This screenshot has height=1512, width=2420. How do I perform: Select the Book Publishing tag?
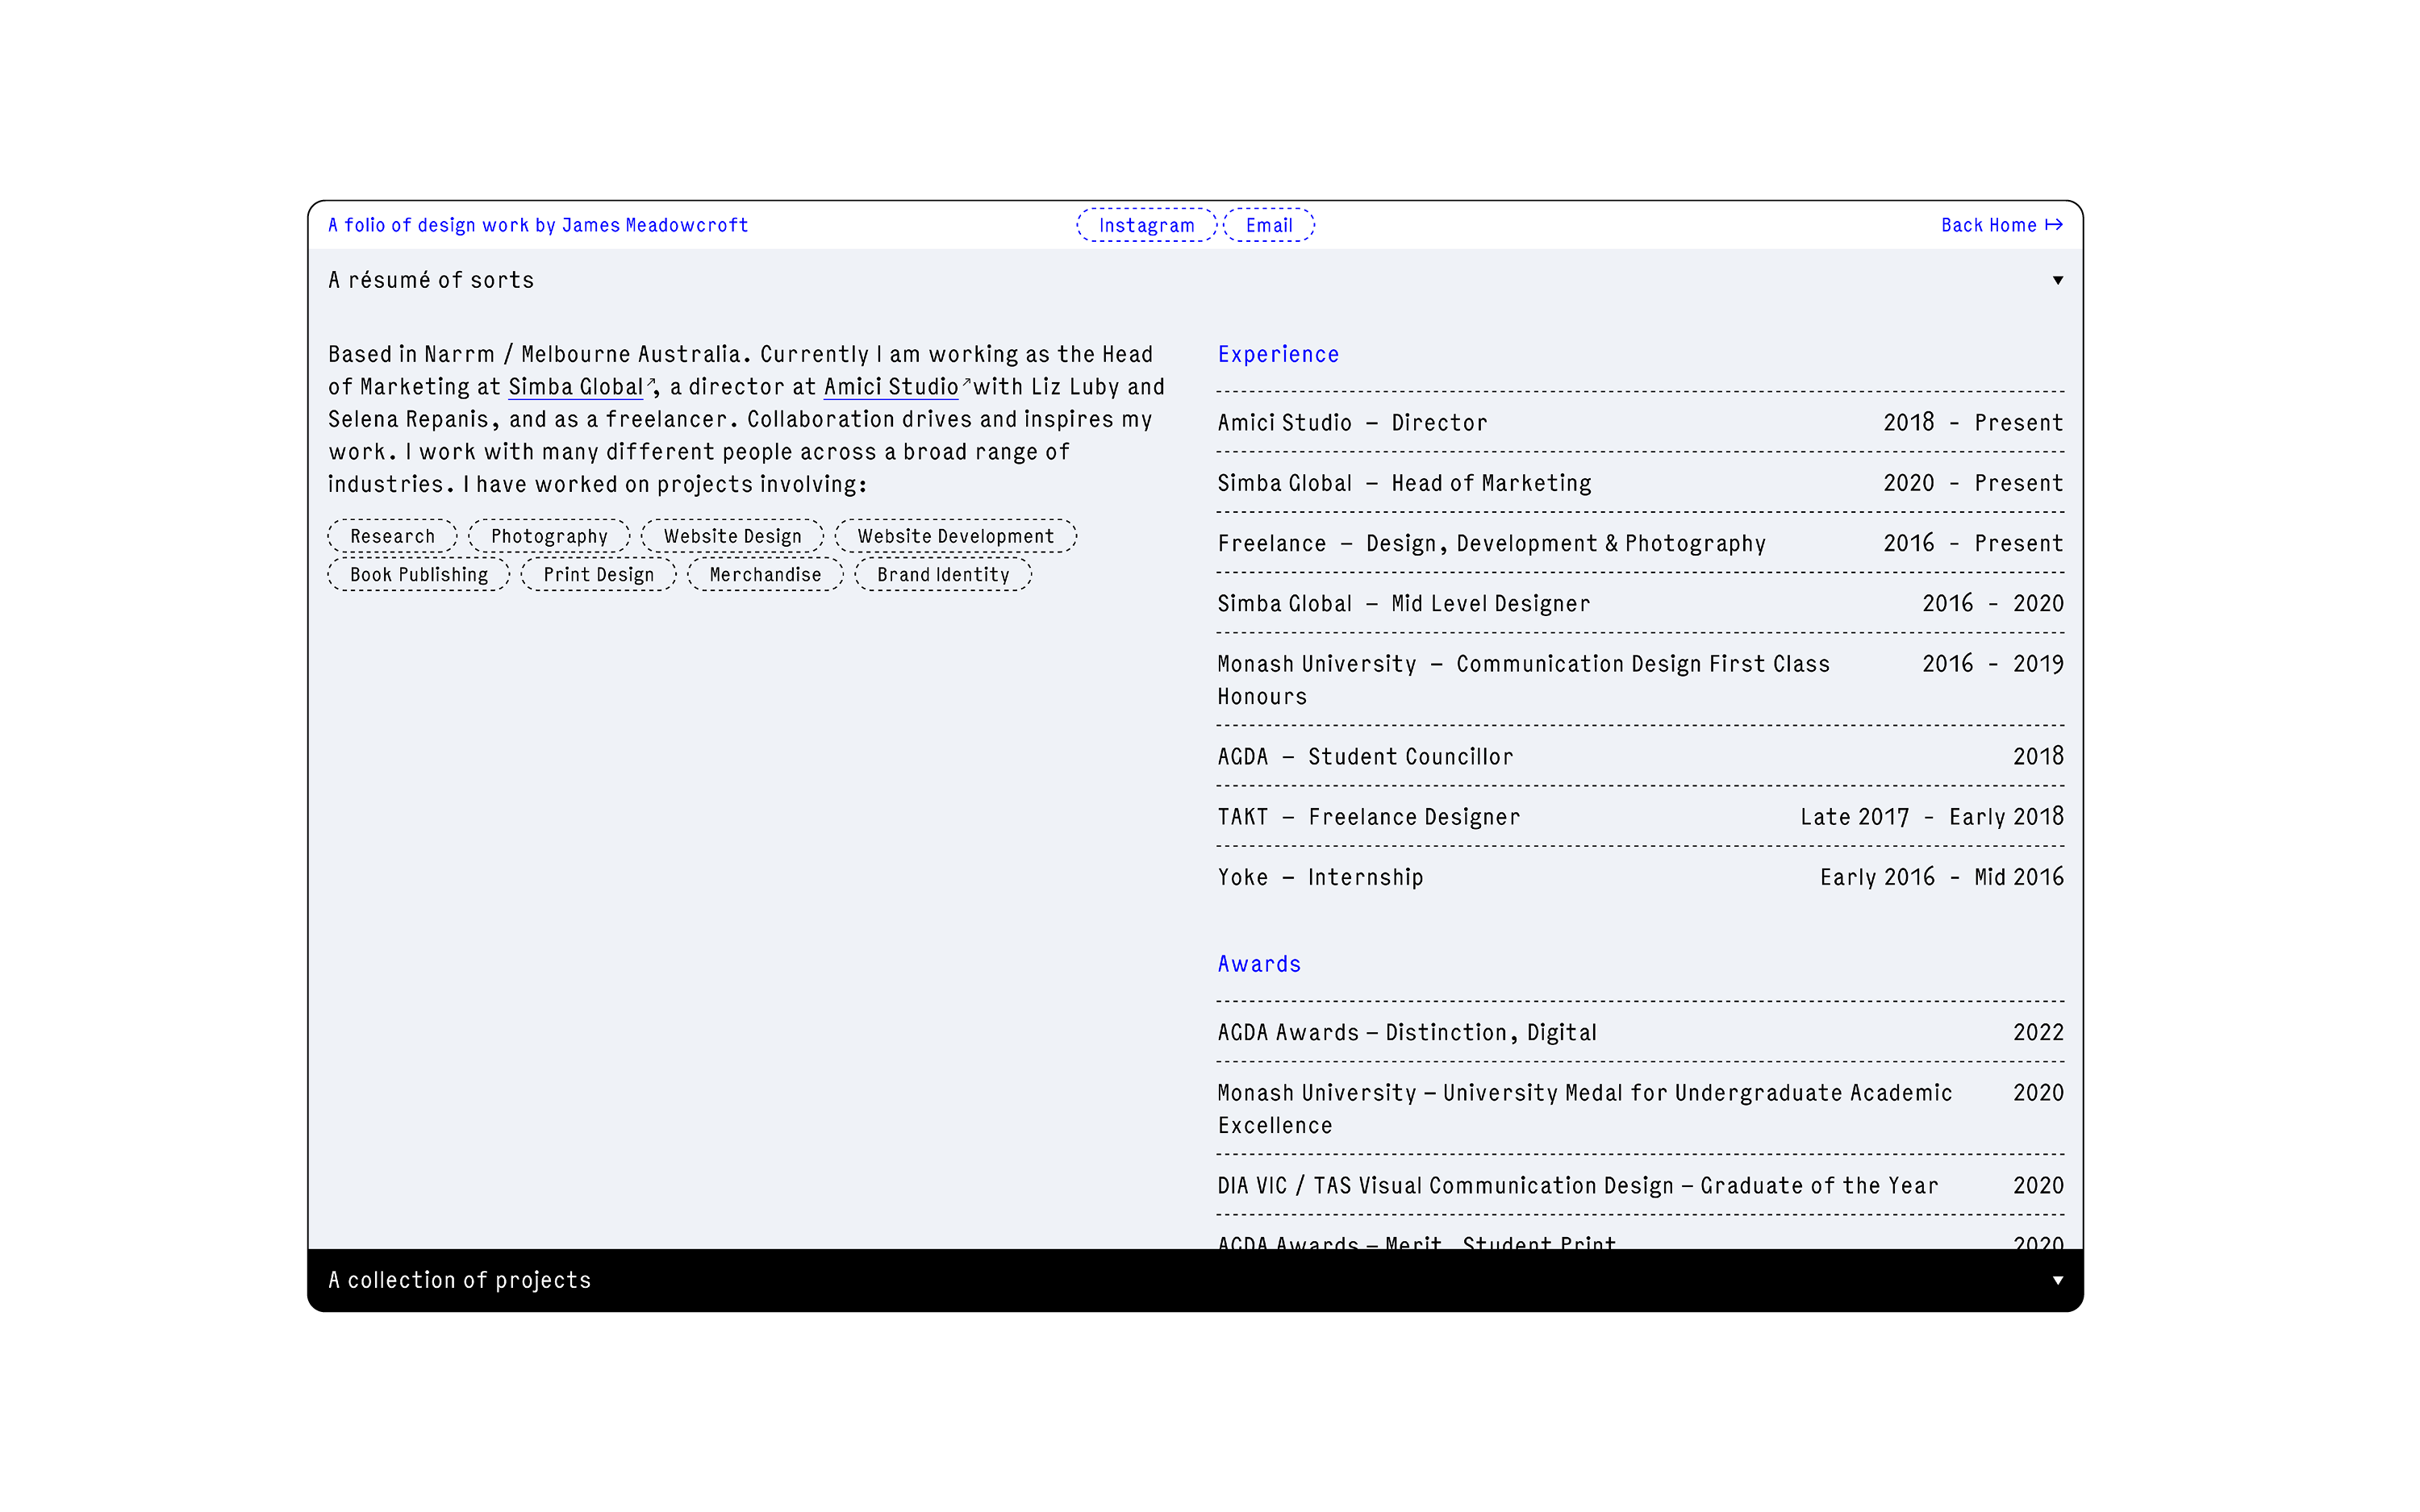coord(418,575)
